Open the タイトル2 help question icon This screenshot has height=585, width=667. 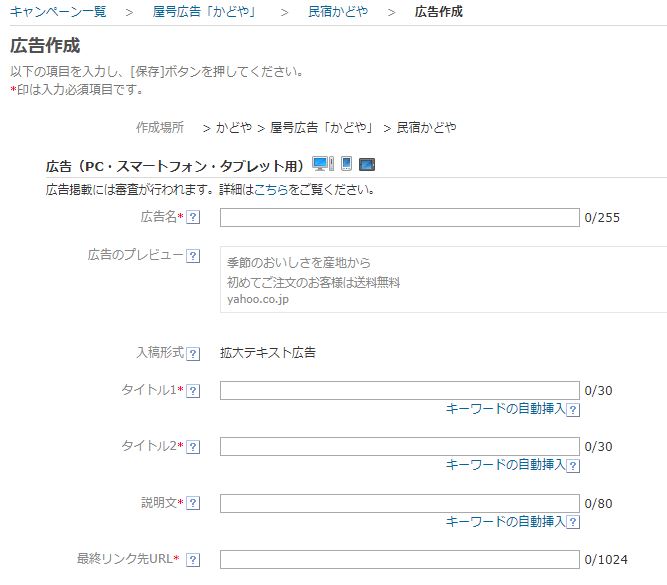tap(193, 447)
